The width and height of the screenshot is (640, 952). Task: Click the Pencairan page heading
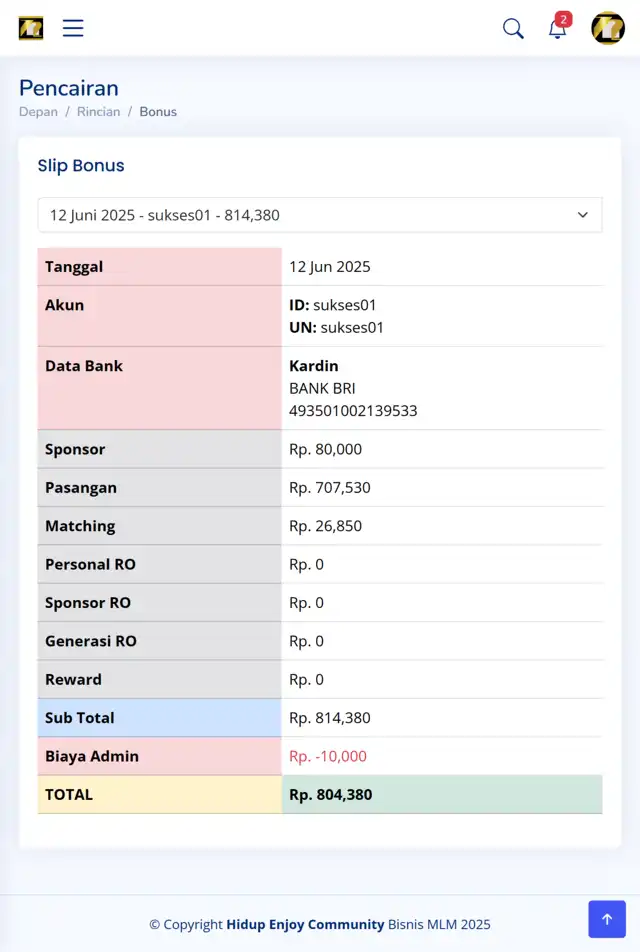coord(69,88)
